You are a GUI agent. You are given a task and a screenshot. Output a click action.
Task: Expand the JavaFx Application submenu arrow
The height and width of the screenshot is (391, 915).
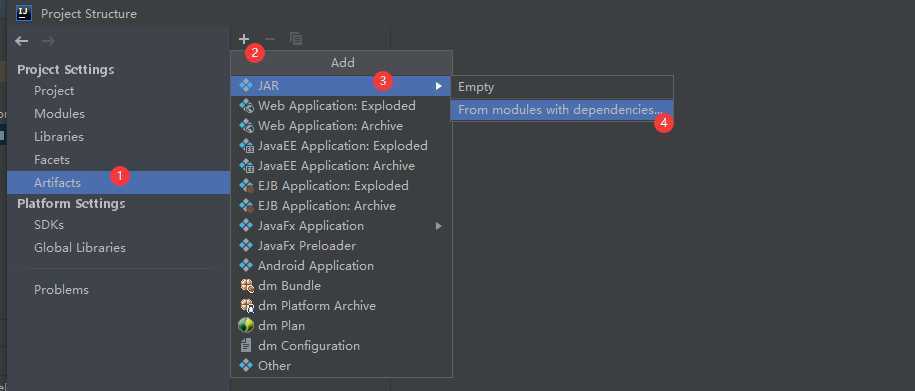(438, 226)
